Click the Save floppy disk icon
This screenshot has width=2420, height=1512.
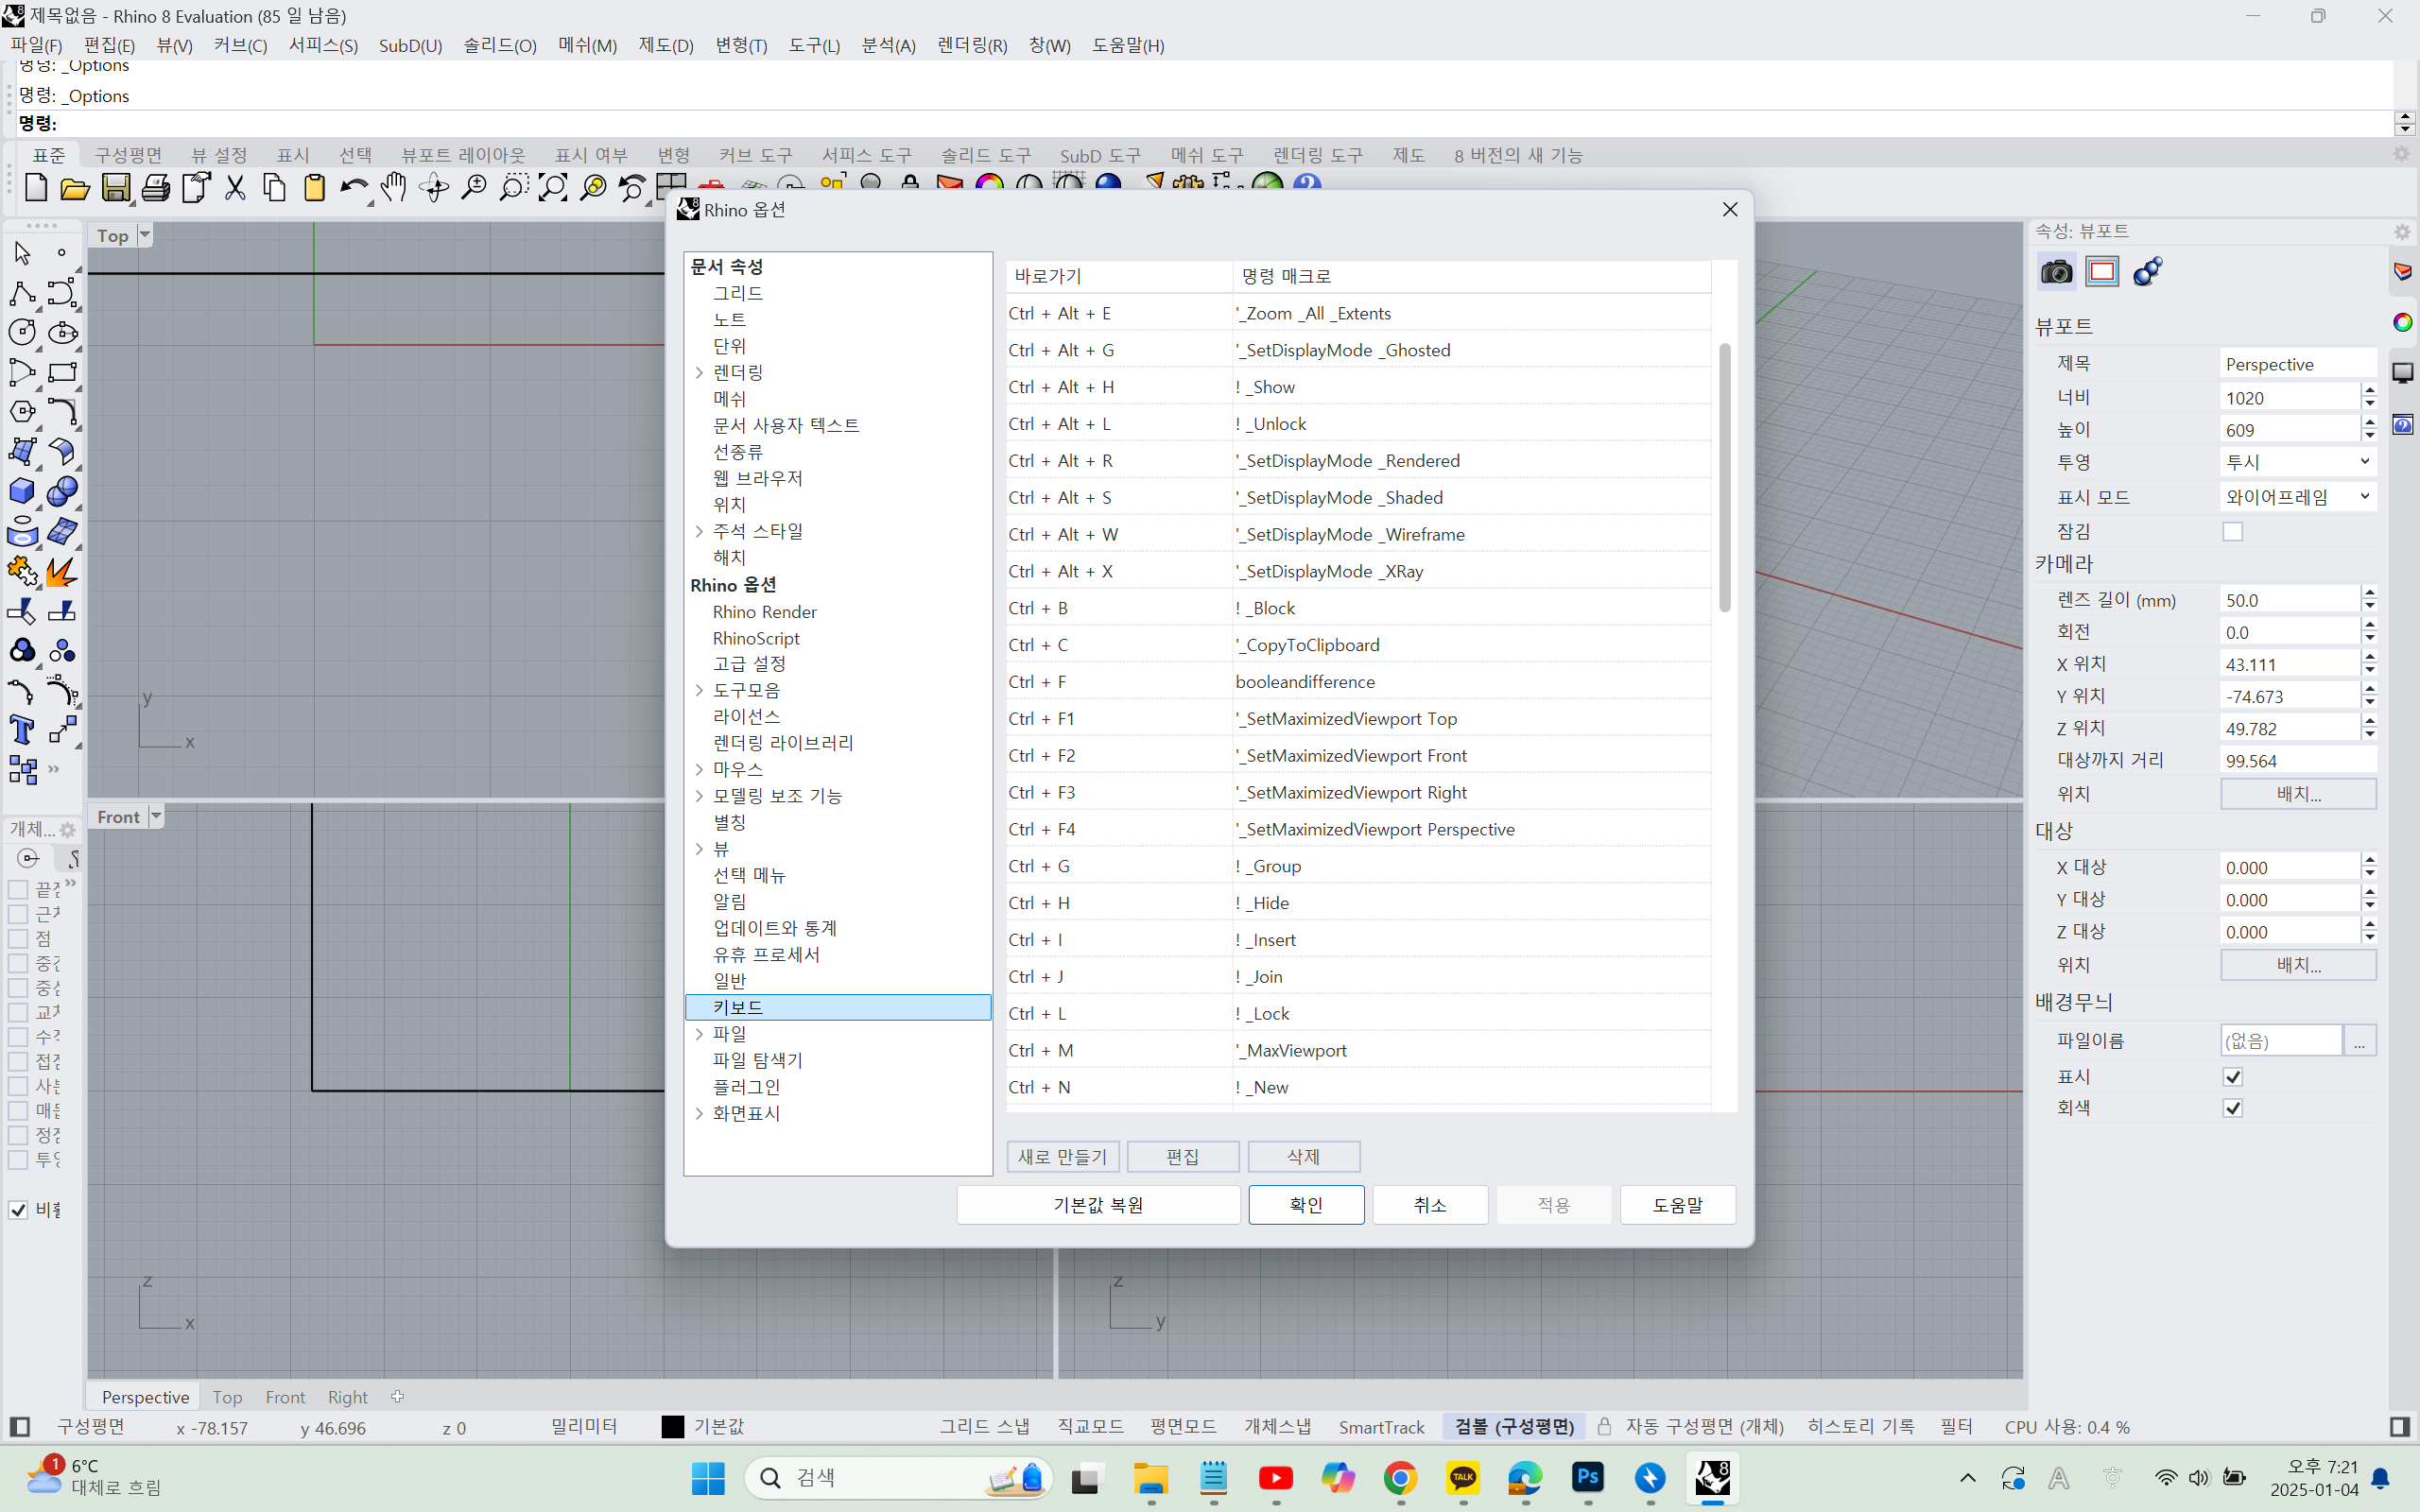115,187
